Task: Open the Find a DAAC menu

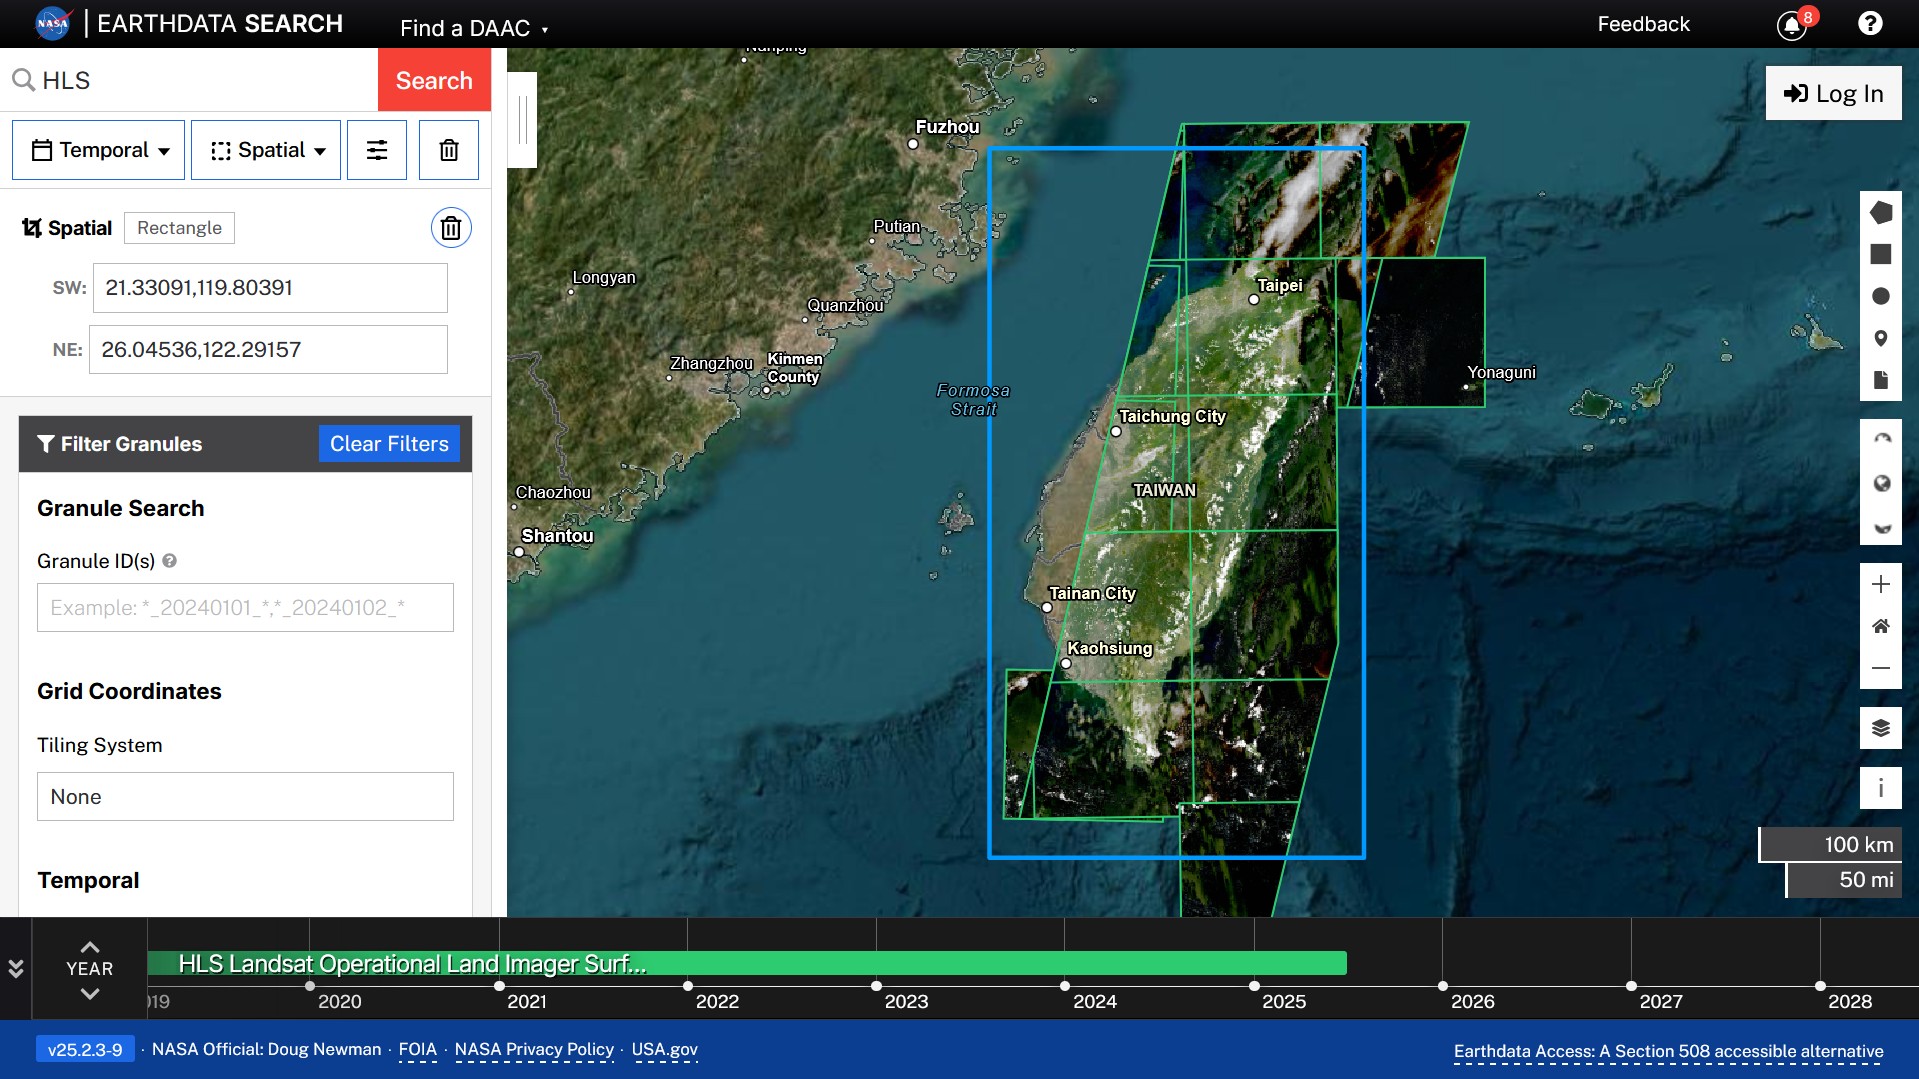Action: coord(472,27)
